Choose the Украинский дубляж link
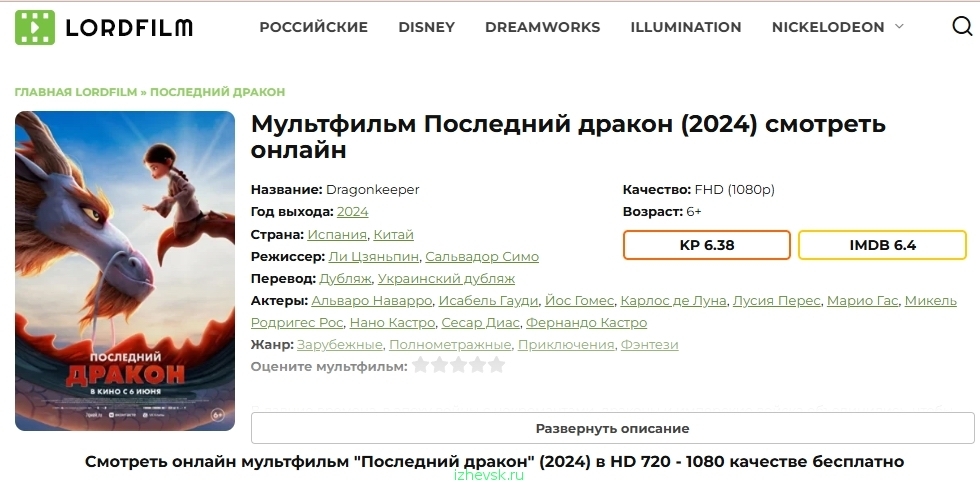The width and height of the screenshot is (980, 482). tap(446, 278)
